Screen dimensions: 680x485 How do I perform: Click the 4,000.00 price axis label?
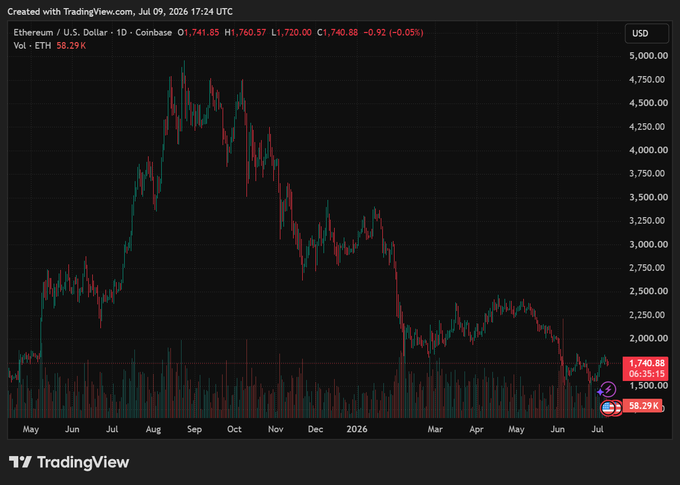(648, 150)
